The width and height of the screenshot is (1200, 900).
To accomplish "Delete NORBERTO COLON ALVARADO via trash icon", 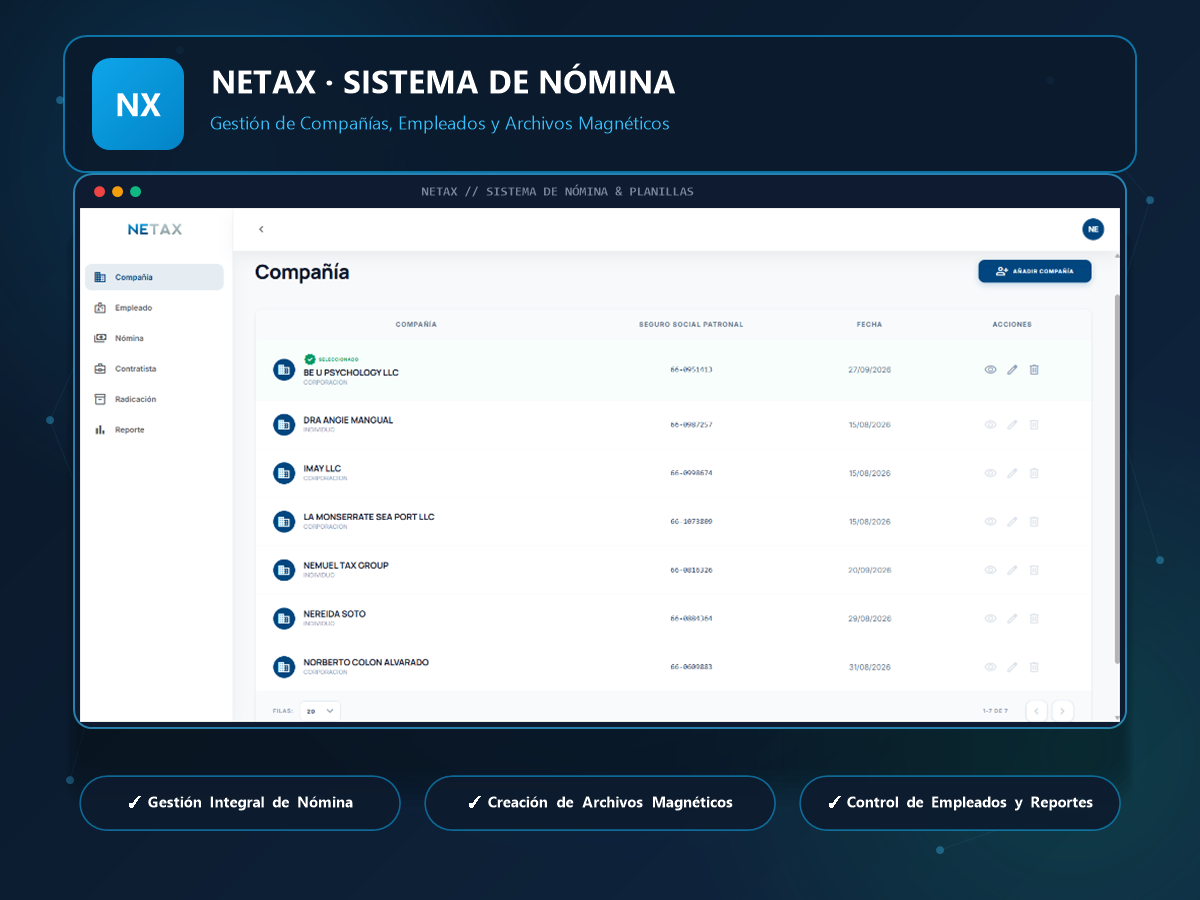I will (x=1034, y=667).
